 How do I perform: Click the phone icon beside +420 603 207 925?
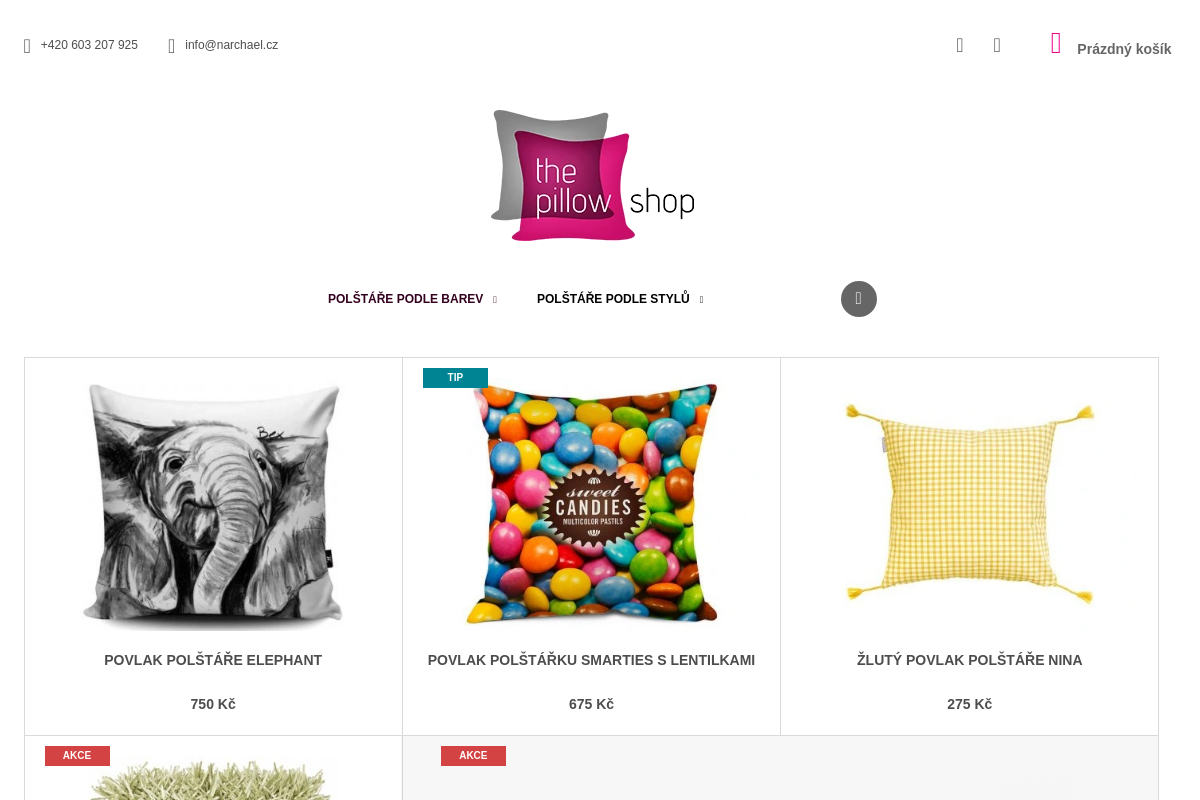(x=27, y=46)
